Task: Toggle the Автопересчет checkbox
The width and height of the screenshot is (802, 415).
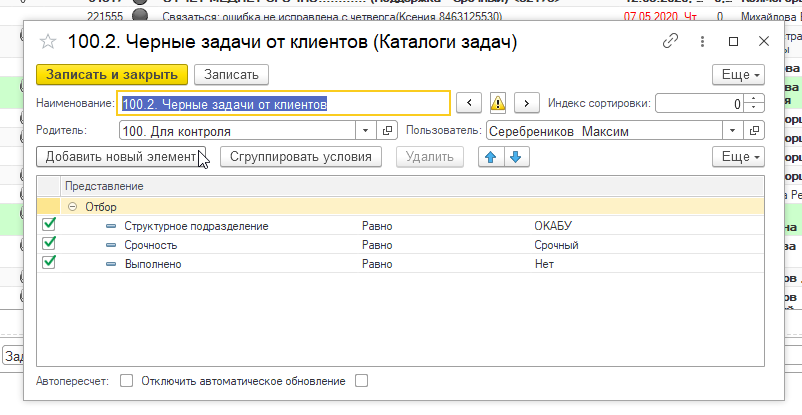Action: click(x=126, y=381)
